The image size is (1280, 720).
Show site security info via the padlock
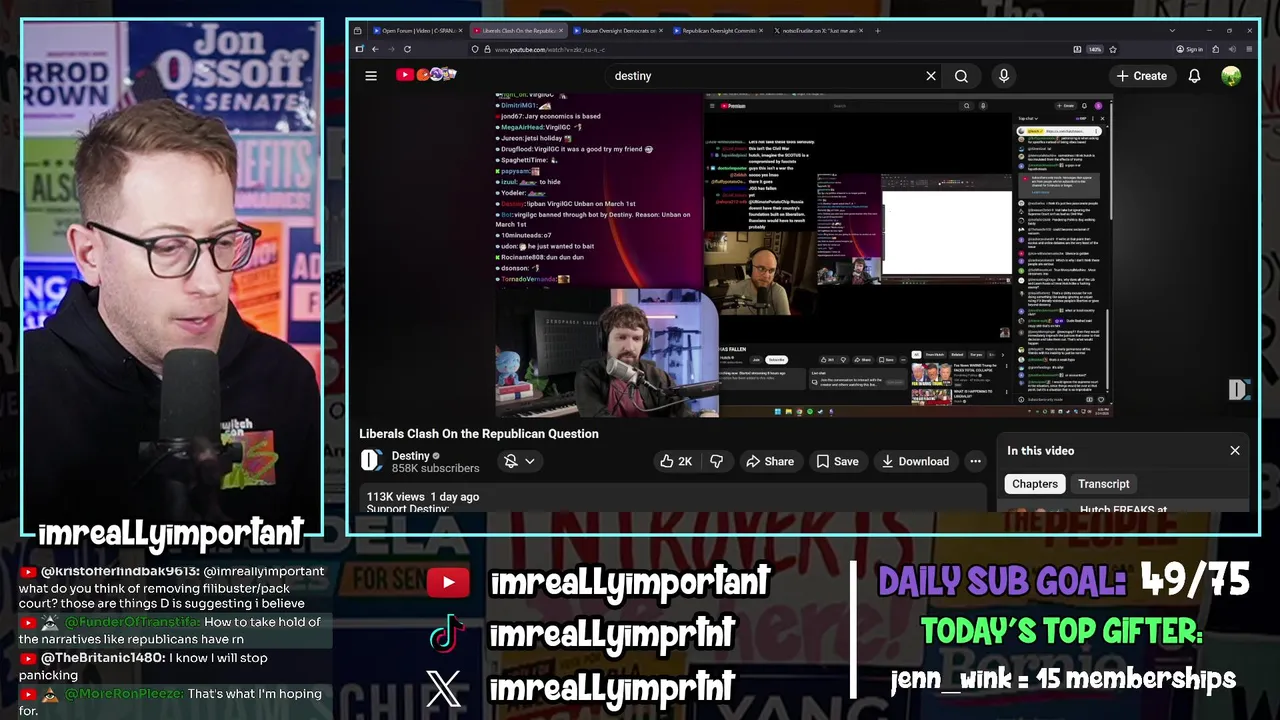pos(486,49)
